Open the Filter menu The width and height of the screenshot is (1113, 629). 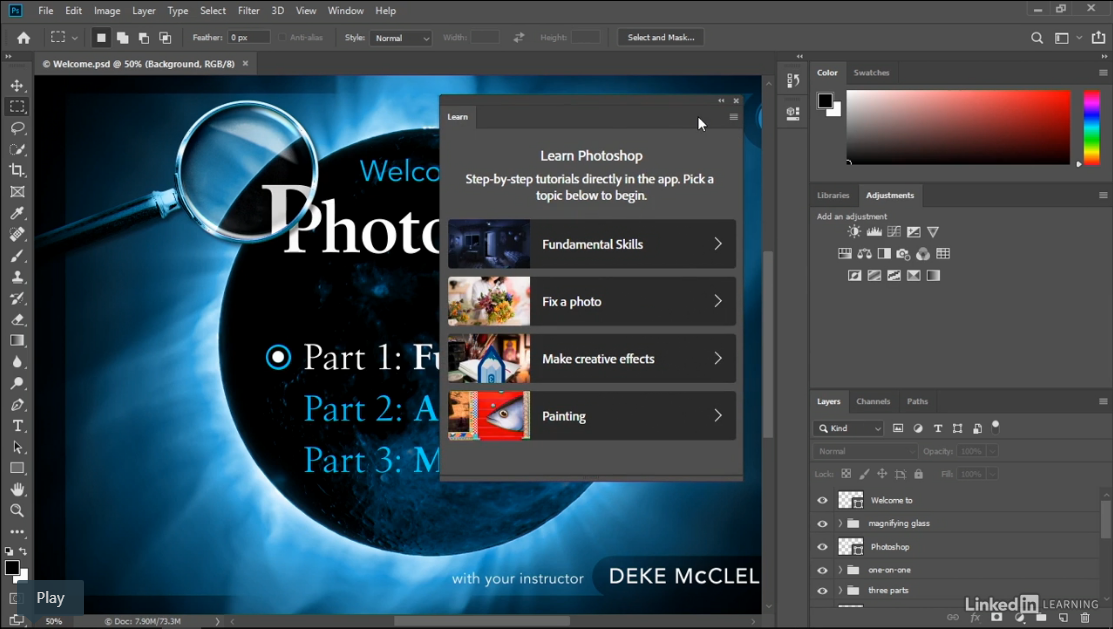(x=248, y=11)
